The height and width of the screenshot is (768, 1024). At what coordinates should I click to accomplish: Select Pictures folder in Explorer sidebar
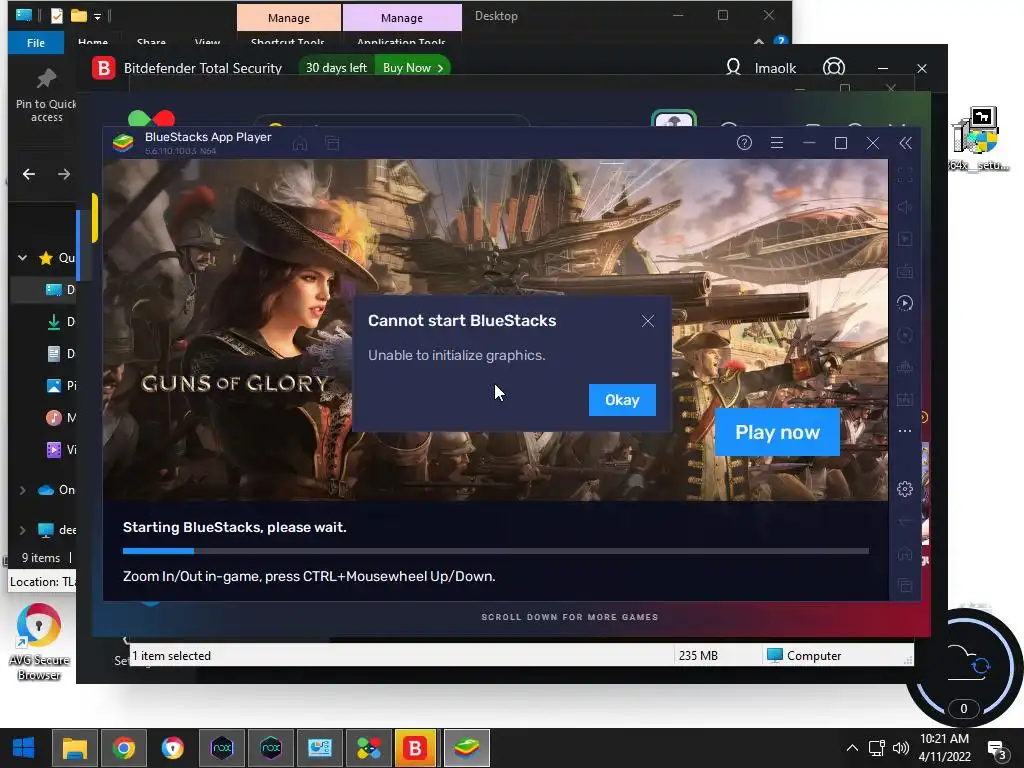coord(60,385)
